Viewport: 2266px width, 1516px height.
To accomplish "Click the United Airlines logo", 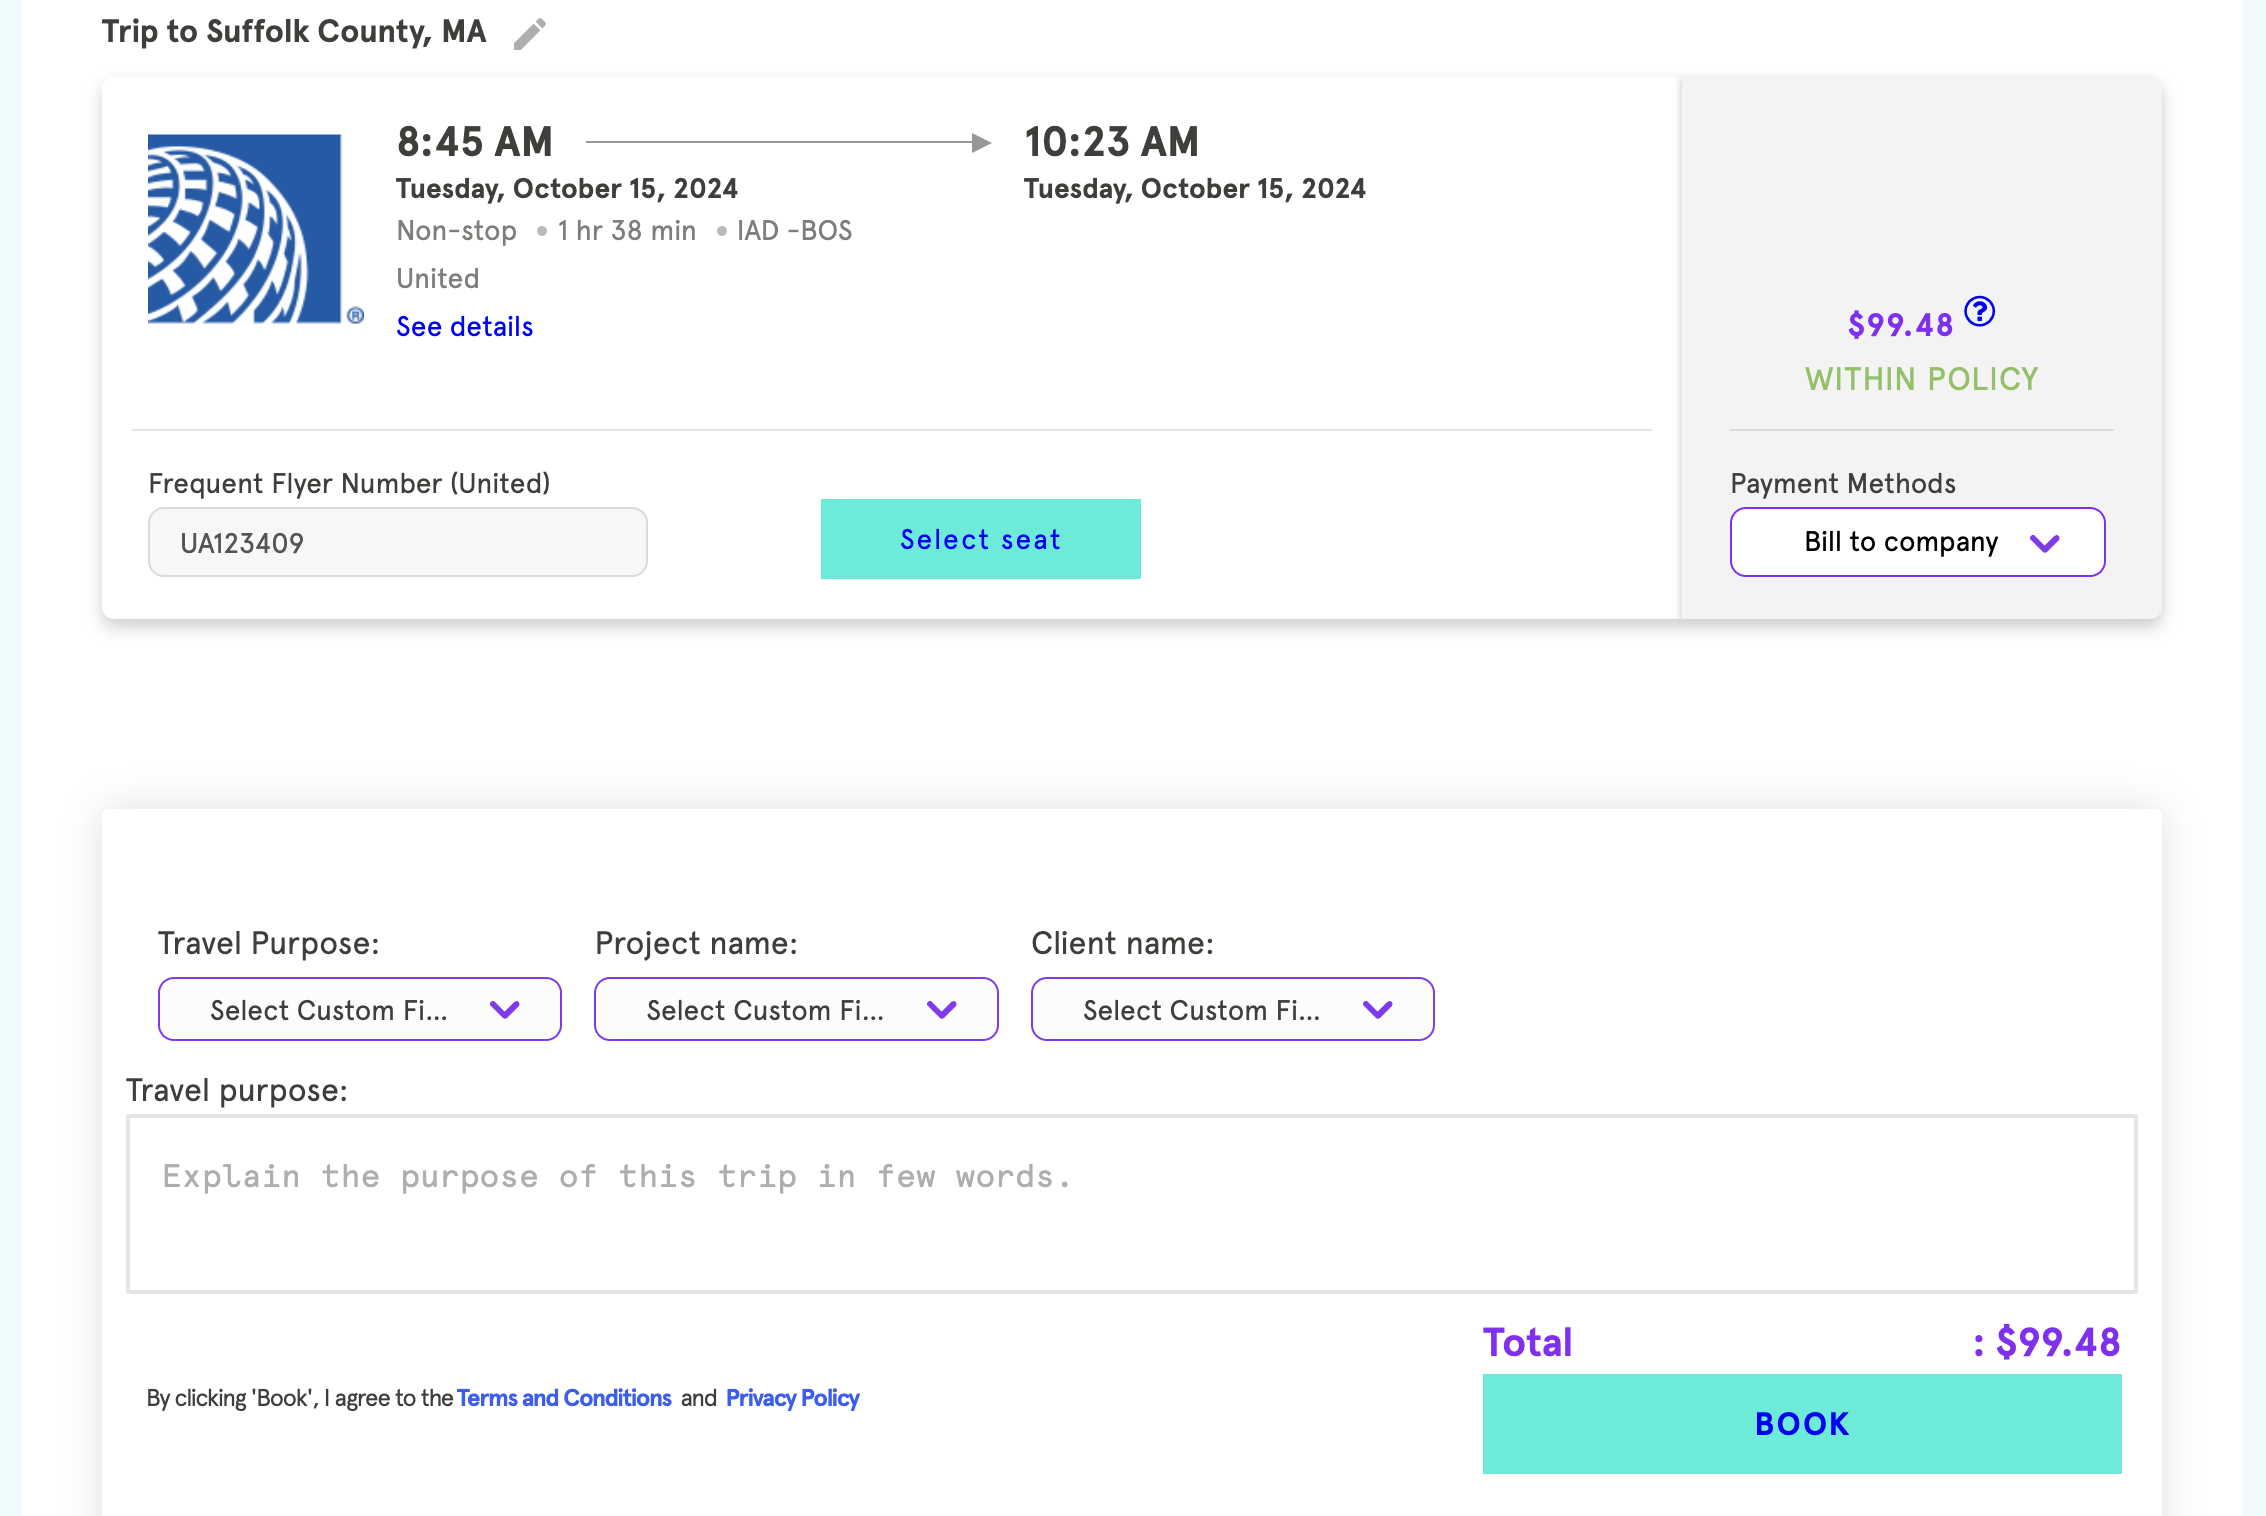I will click(x=245, y=229).
